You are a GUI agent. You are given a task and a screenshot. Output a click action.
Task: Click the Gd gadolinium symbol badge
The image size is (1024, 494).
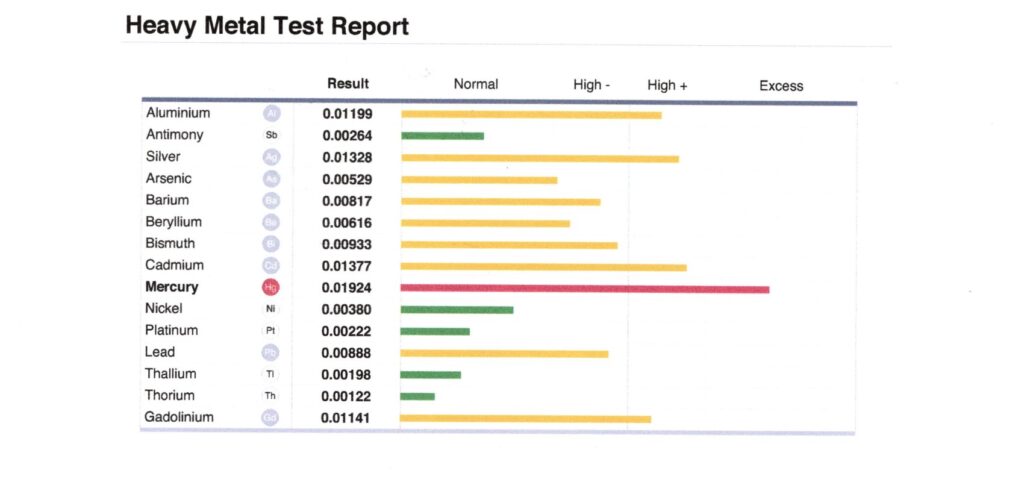point(271,417)
